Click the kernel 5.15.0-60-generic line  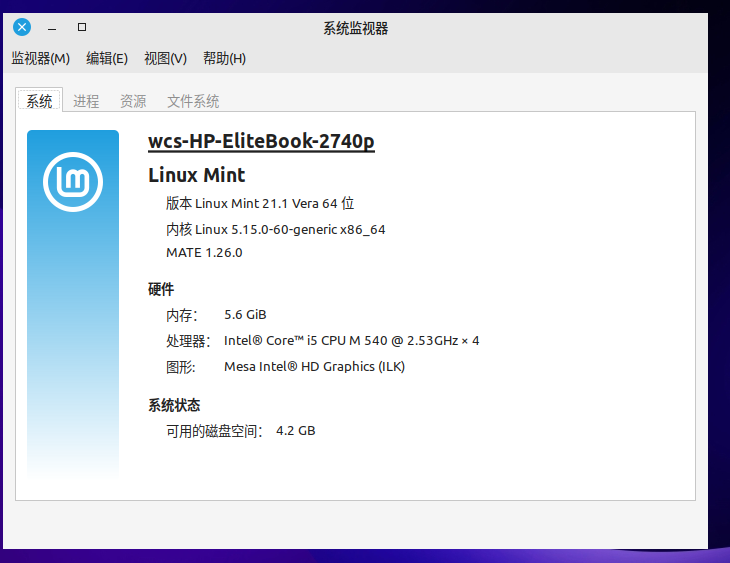pyautogui.click(x=276, y=230)
